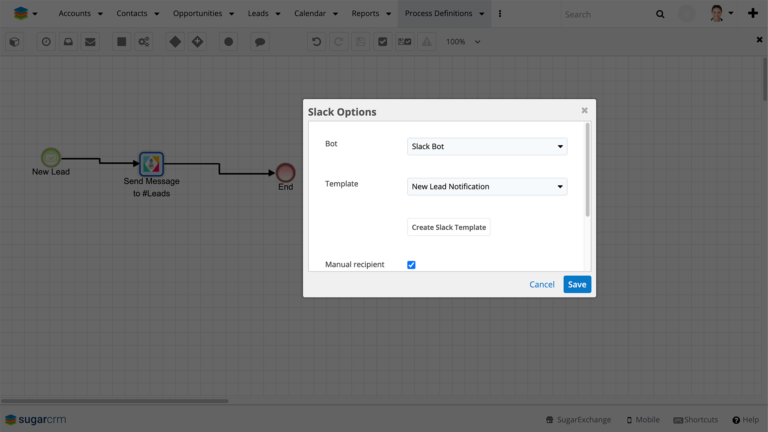Click into the Search field

point(607,14)
